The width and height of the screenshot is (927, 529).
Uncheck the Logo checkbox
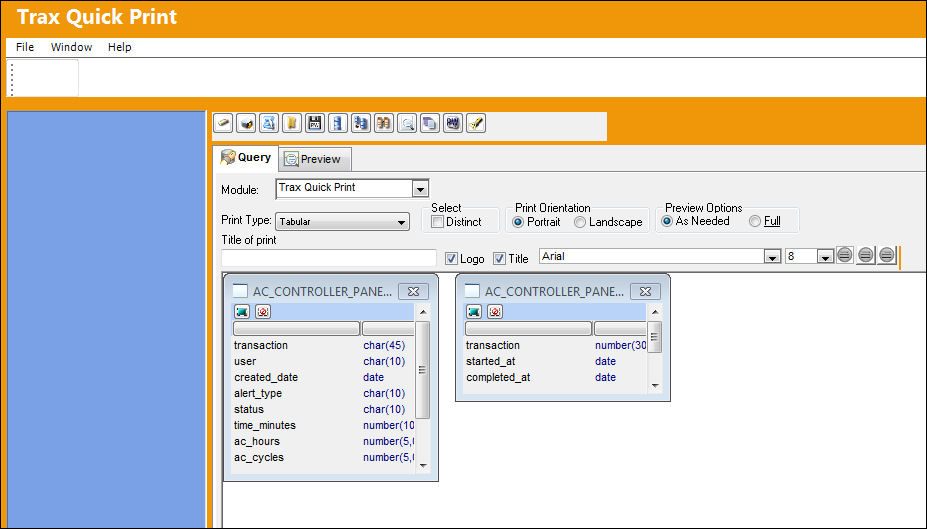tap(452, 258)
